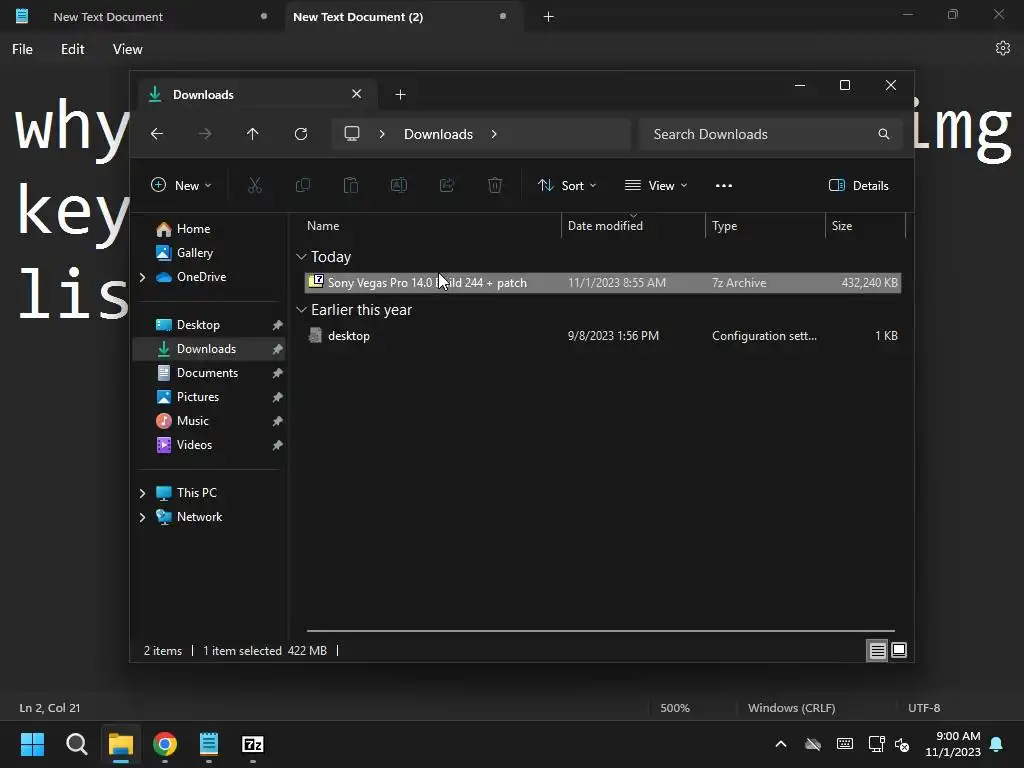Add a new Notepad tab

[549, 16]
